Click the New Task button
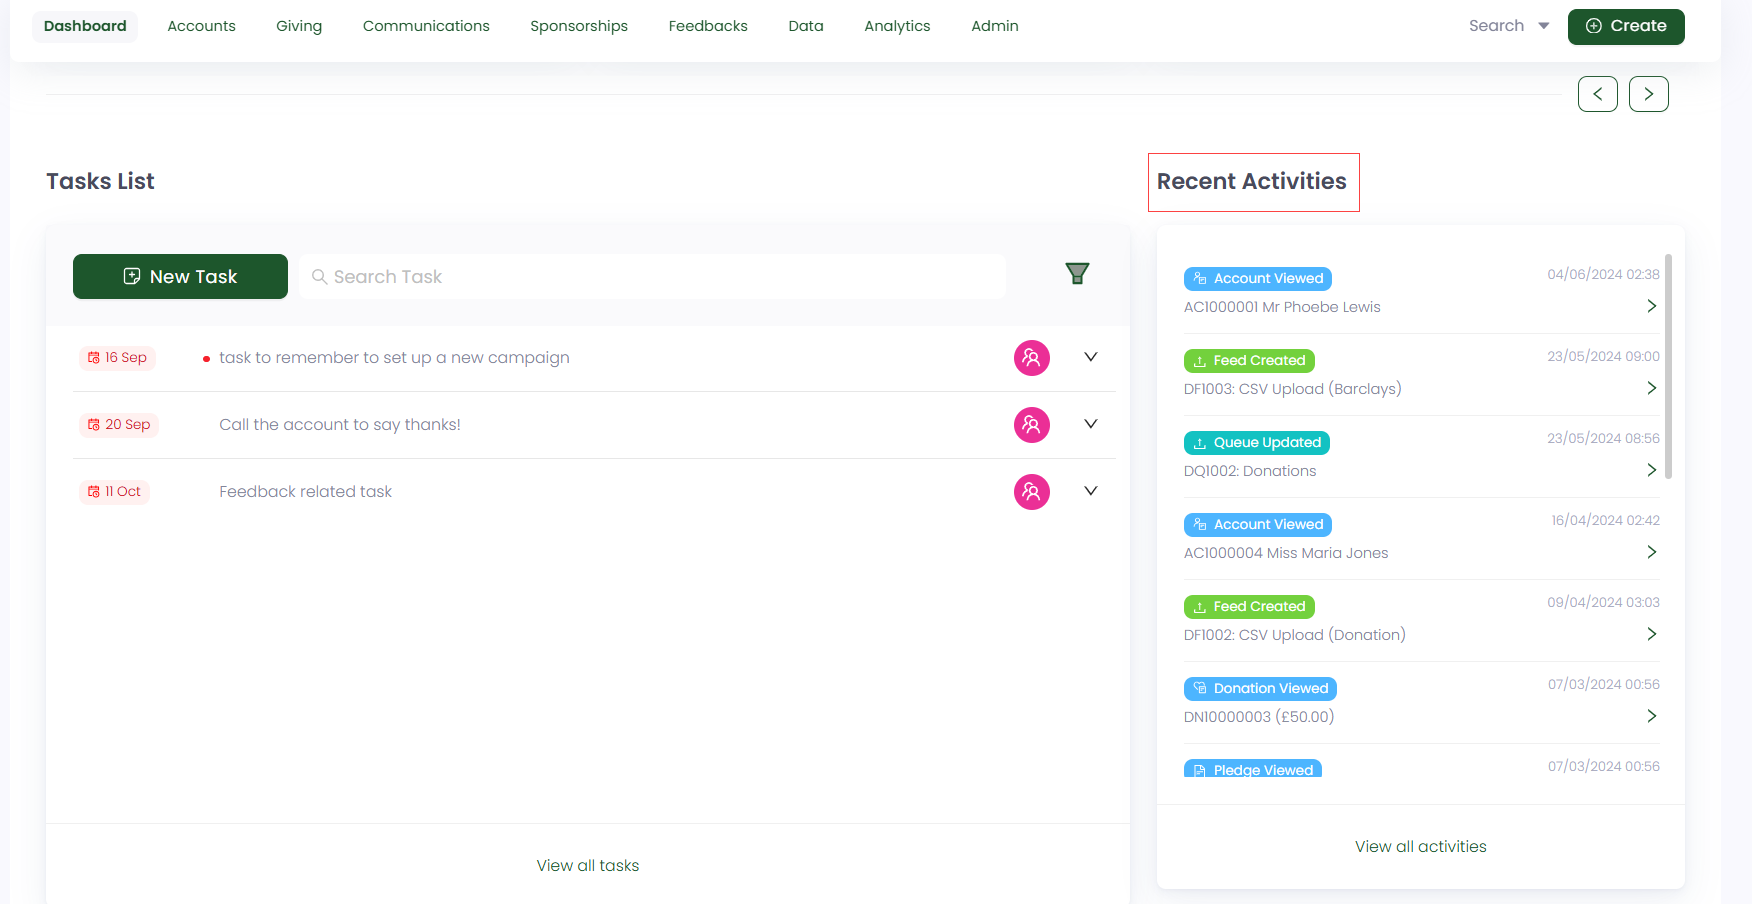The image size is (1752, 904). click(180, 277)
